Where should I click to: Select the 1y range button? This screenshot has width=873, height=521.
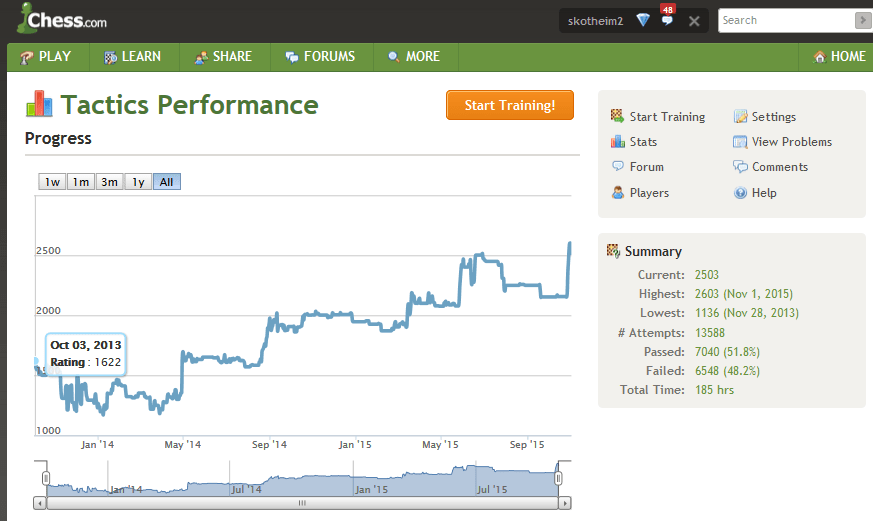point(138,182)
